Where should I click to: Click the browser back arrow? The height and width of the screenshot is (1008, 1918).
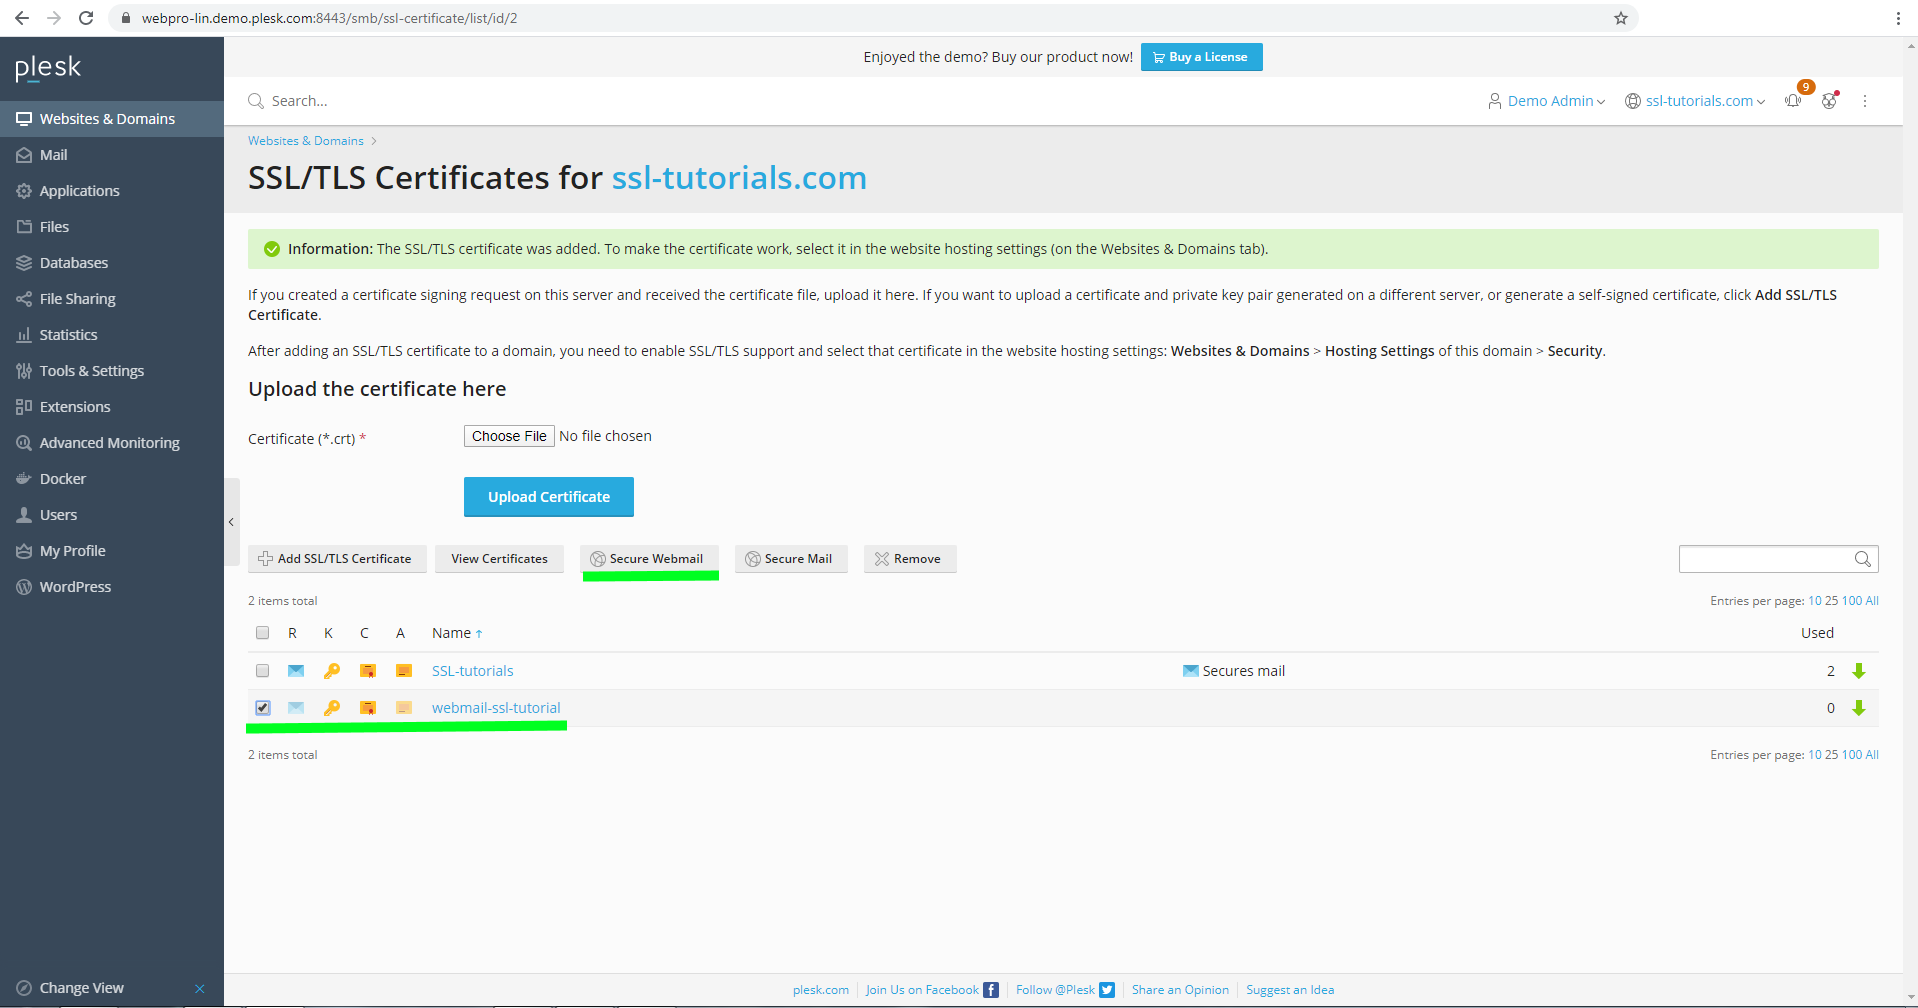point(22,18)
